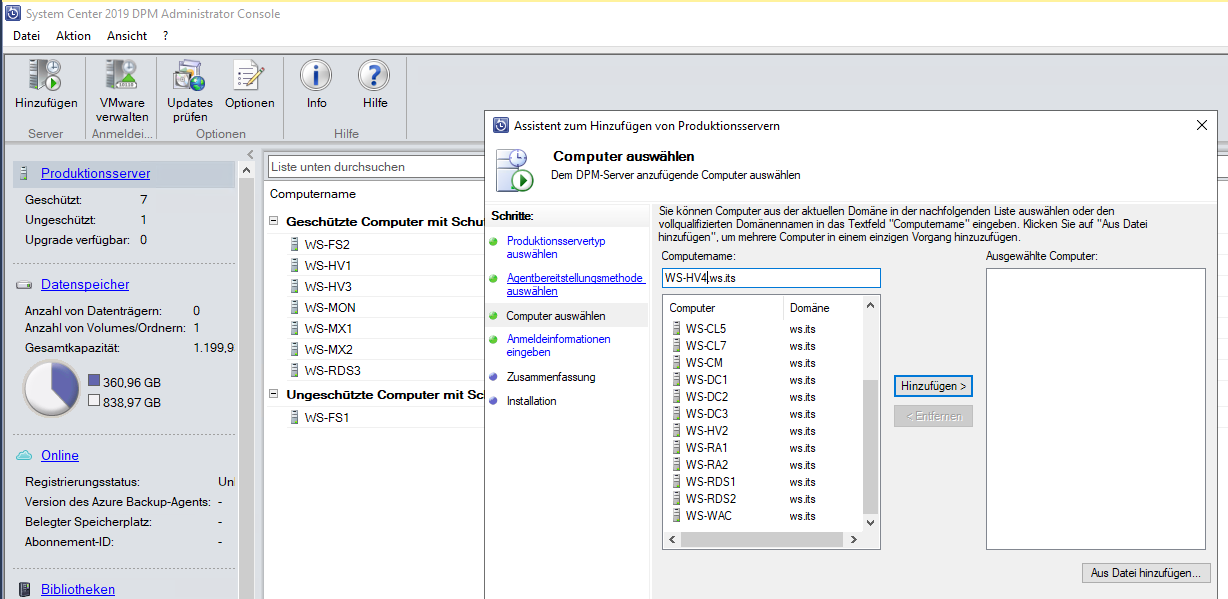Go to Produktionsservertyp auswählen step
The height and width of the screenshot is (599, 1228).
tap(556, 248)
